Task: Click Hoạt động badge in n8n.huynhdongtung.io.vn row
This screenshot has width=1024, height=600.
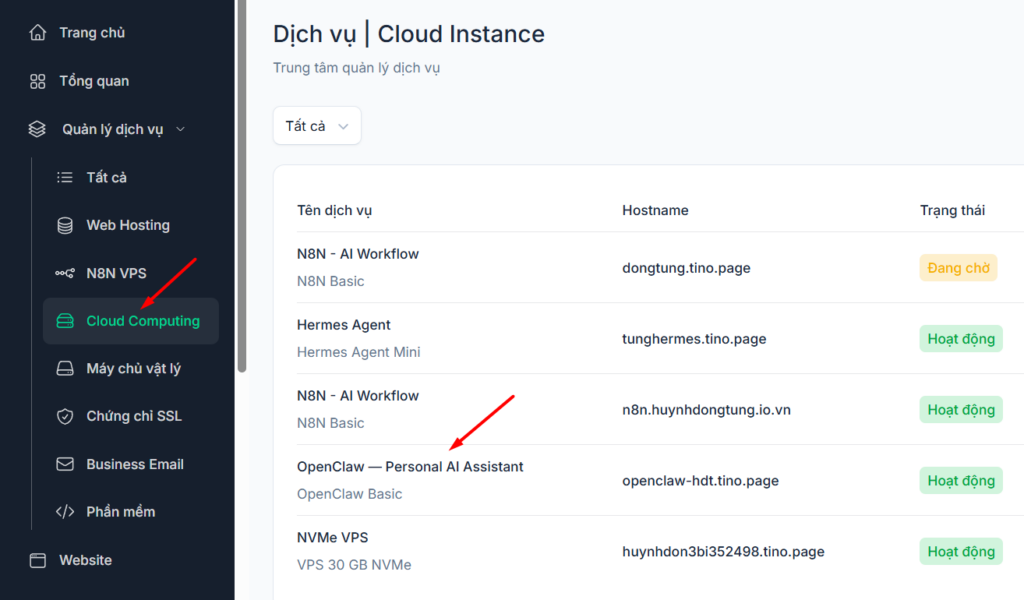Action: [961, 410]
